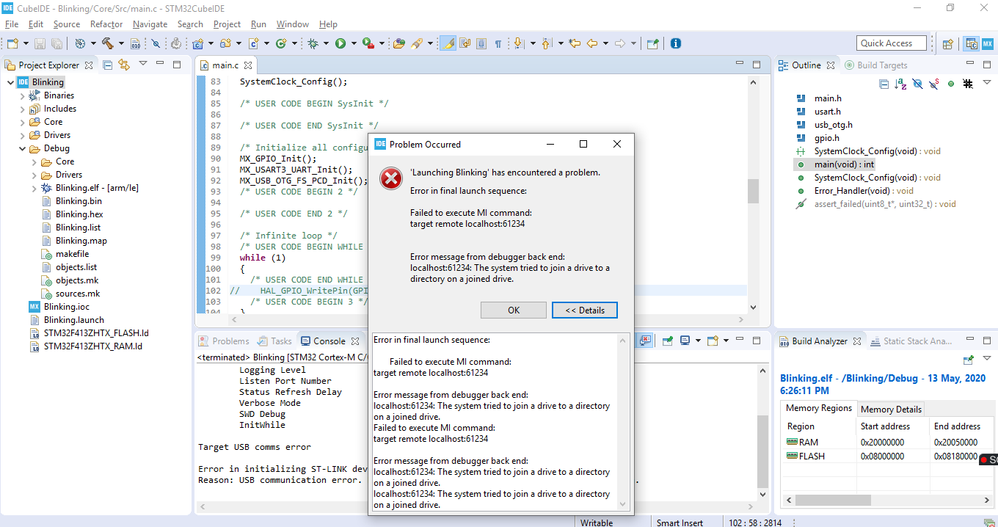This screenshot has width=998, height=527.
Task: Select STM32F413ZHTX_FLASH.ld file
Action: pyautogui.click(x=90, y=333)
